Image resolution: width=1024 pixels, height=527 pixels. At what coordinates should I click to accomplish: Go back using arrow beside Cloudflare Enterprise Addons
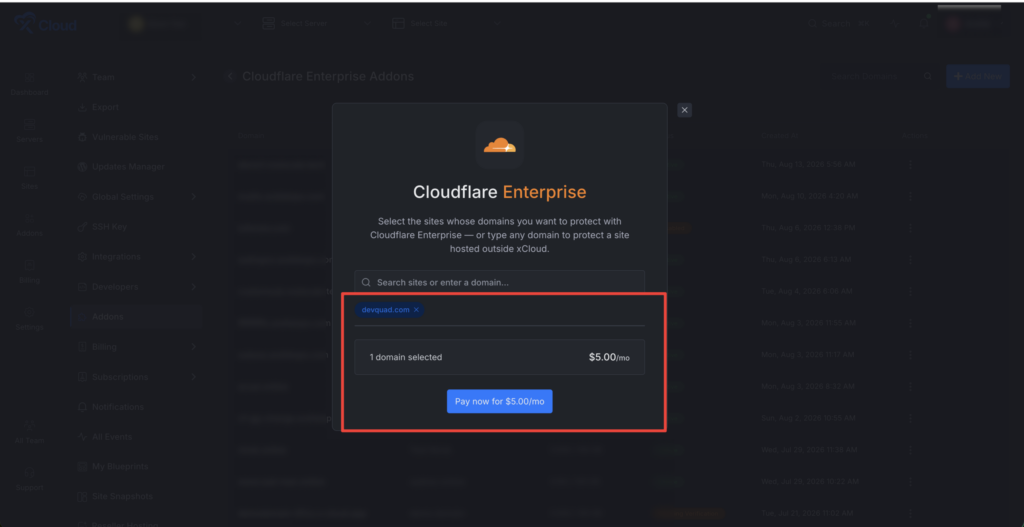(x=230, y=76)
